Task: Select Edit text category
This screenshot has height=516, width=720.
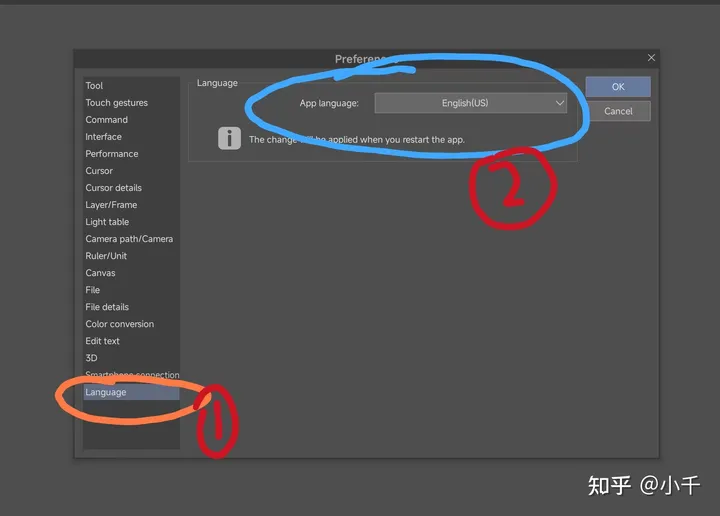Action: coord(102,341)
